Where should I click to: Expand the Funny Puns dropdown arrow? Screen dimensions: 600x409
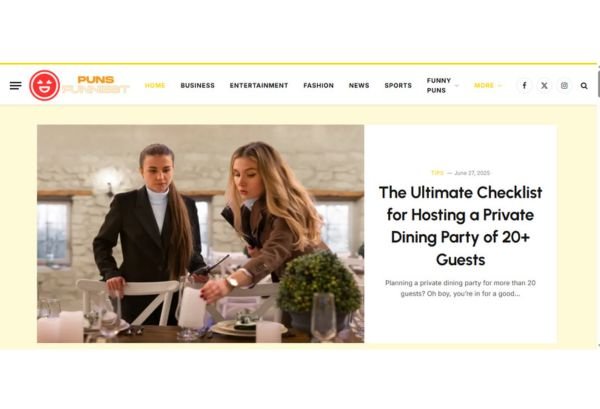pyautogui.click(x=457, y=86)
